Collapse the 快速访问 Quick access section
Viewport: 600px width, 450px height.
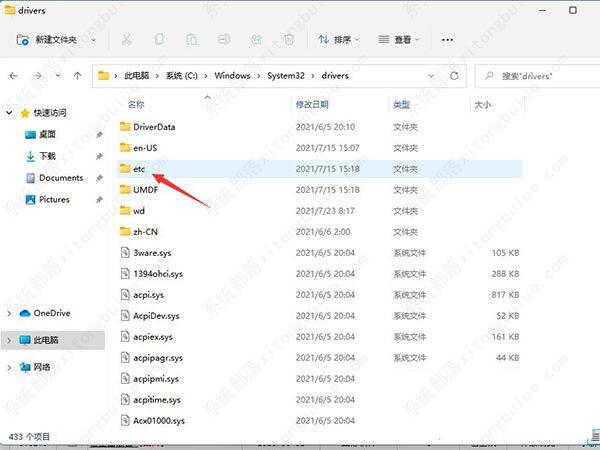[x=9, y=112]
